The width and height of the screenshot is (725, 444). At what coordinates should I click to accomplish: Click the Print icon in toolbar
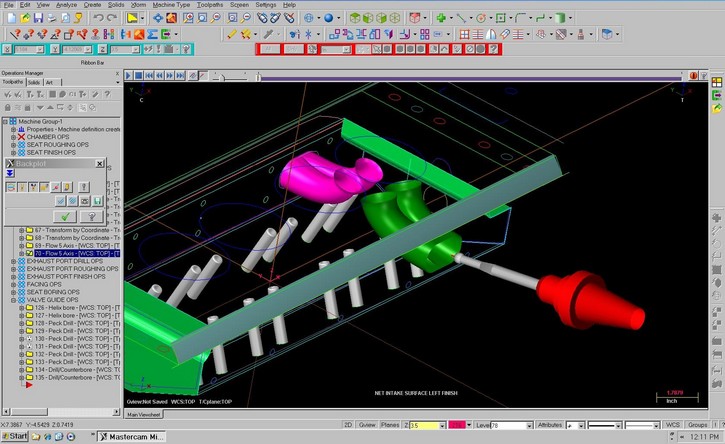pyautogui.click(x=52, y=18)
